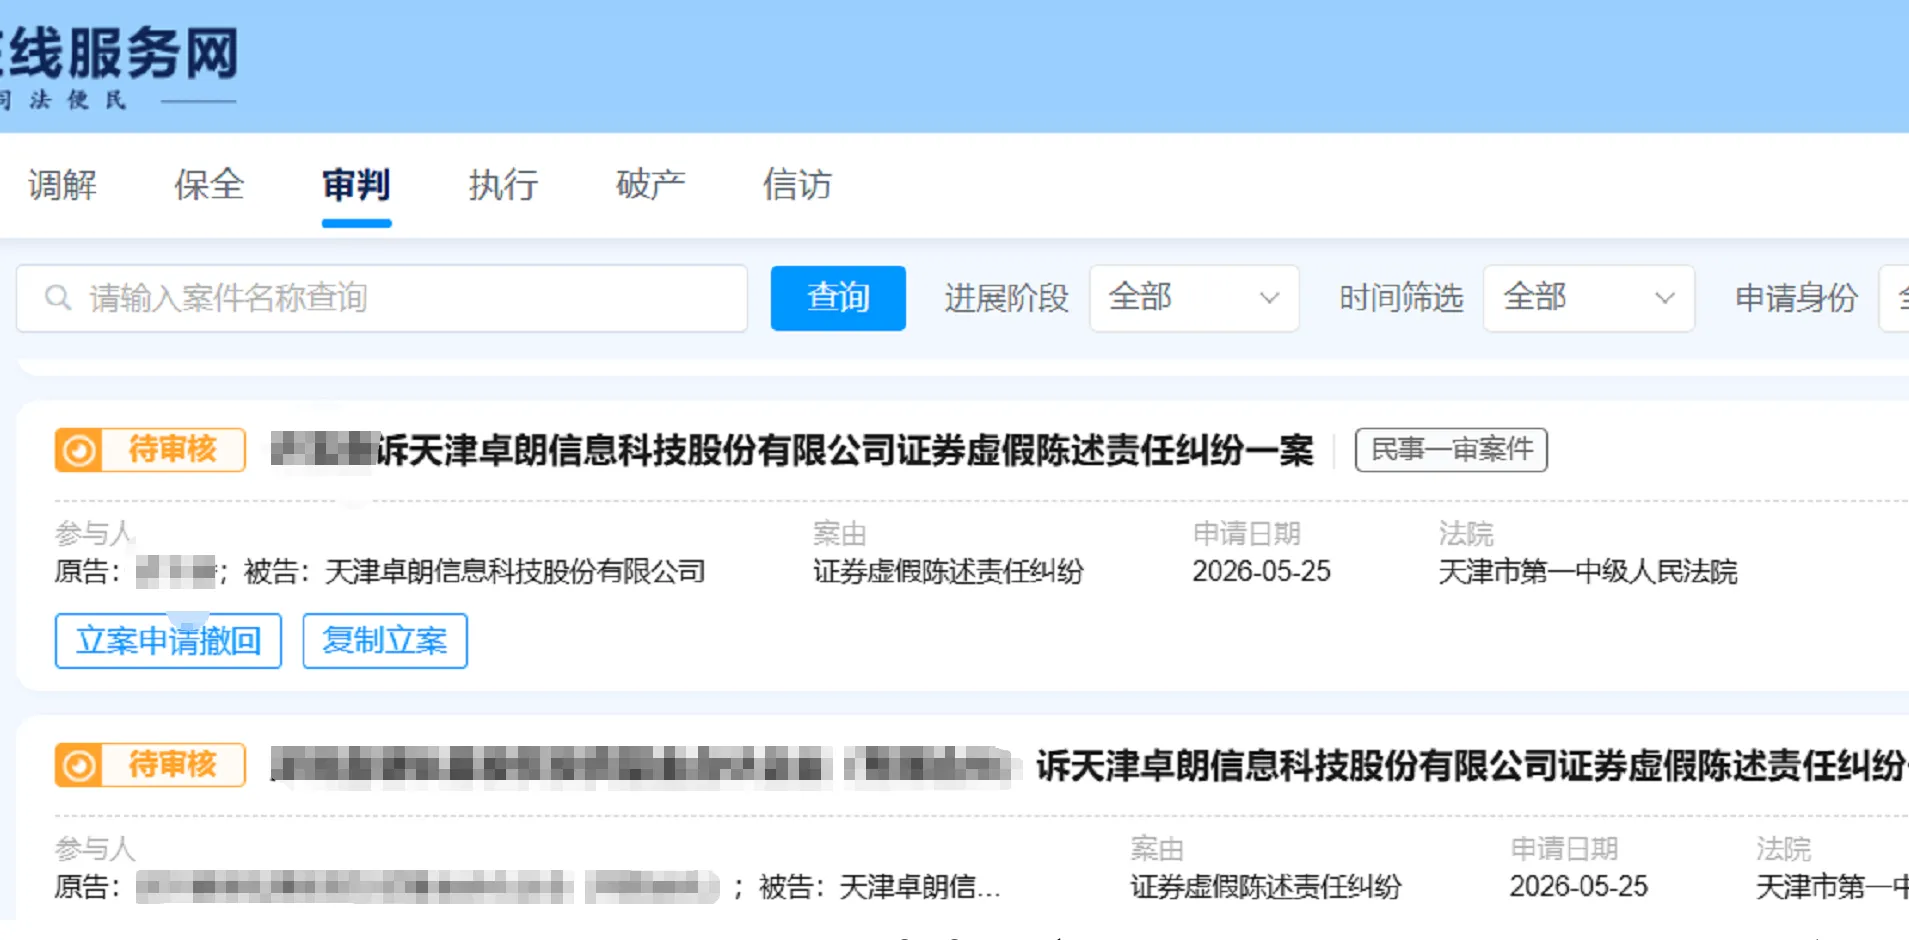This screenshot has height=940, width=1909.
Task: Open the first case title link
Action: (792, 451)
